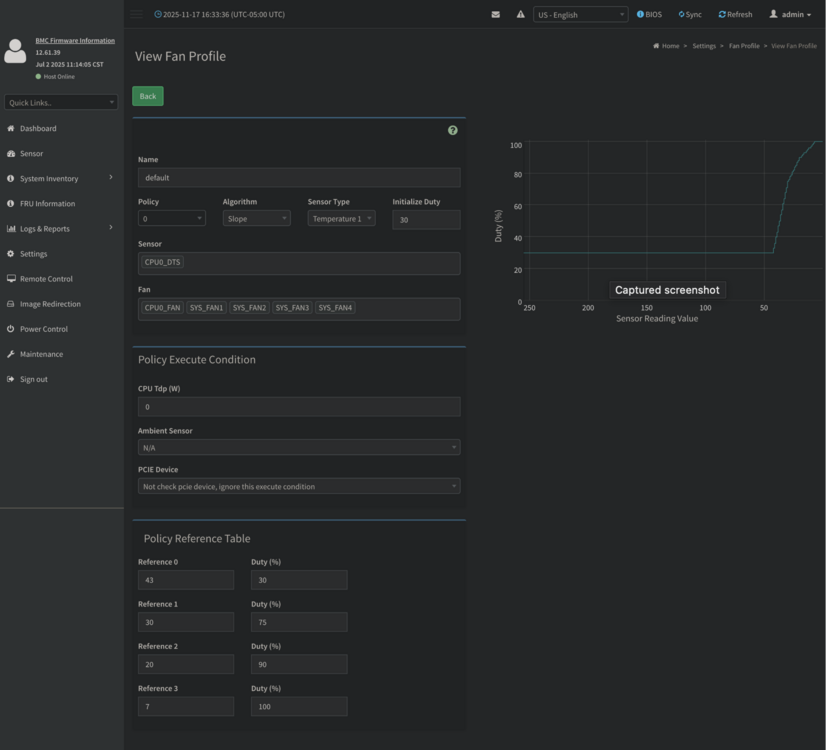This screenshot has height=750, width=826.
Task: Toggle the hamburger sidebar menu icon
Action: pos(136,14)
